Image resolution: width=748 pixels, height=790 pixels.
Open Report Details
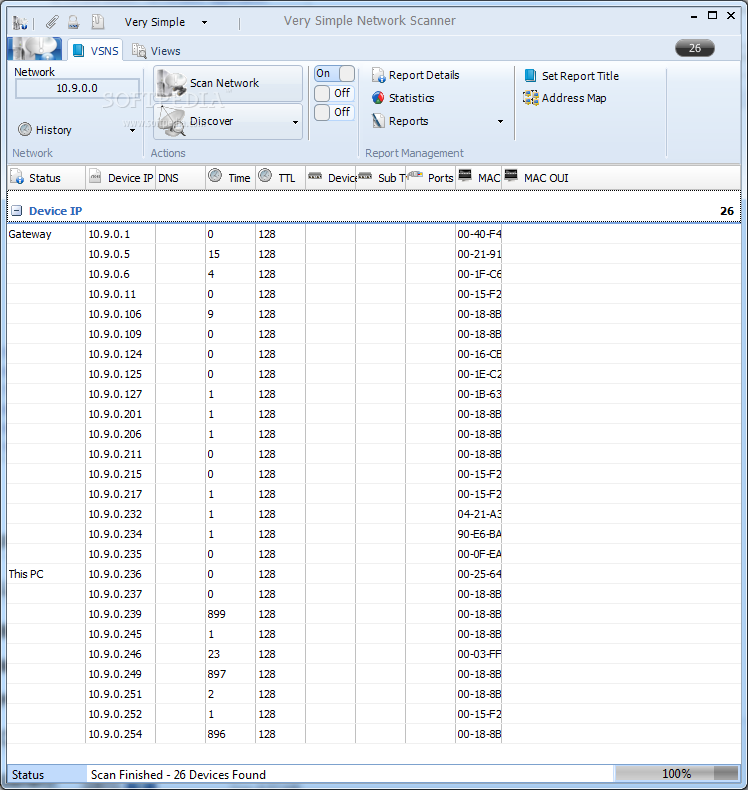[x=416, y=75]
